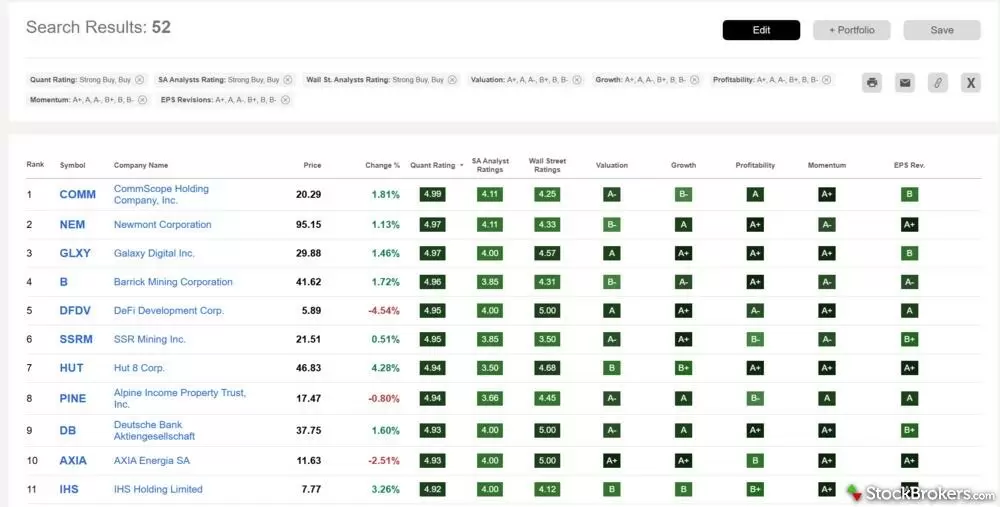Viewport: 1000px width, 507px height.
Task: Open Alpine Income Property Trust link
Action: pyautogui.click(x=180, y=399)
